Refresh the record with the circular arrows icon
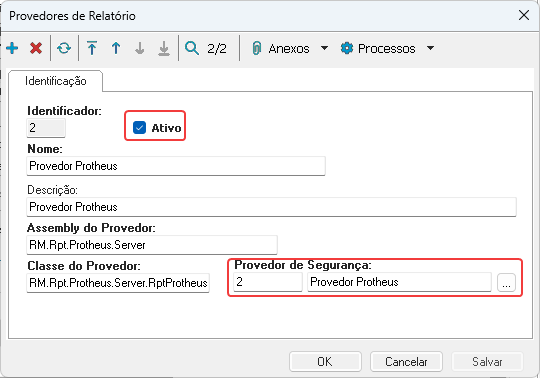 click(64, 48)
